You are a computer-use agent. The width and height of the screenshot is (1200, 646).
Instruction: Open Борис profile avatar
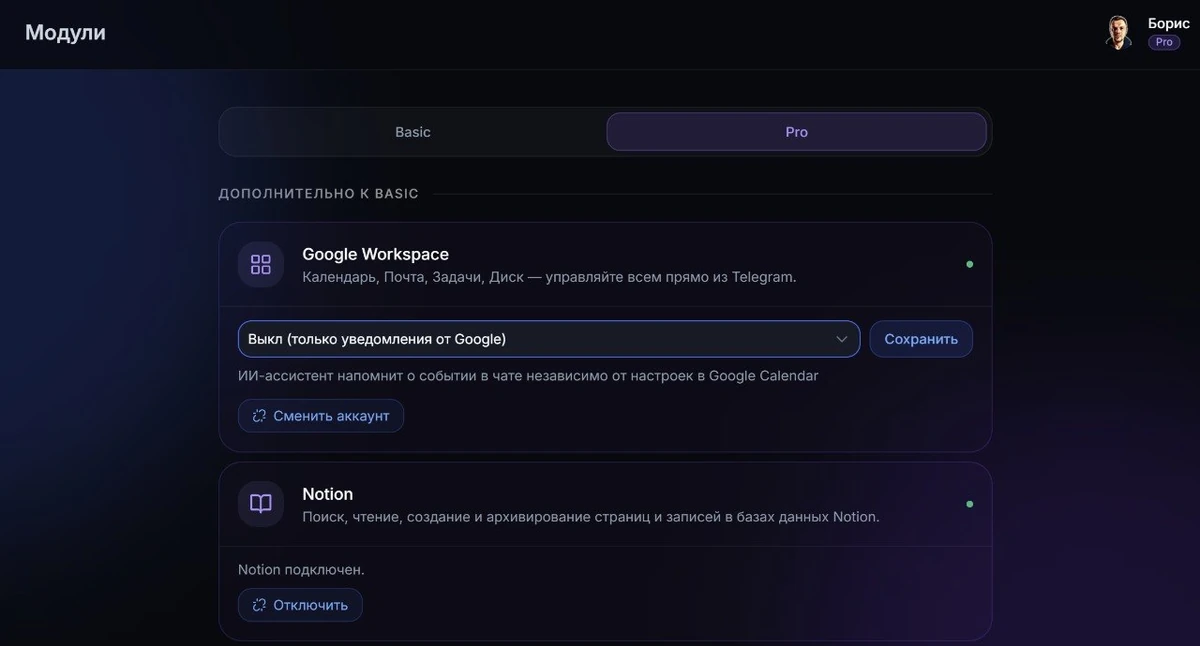click(x=1118, y=33)
